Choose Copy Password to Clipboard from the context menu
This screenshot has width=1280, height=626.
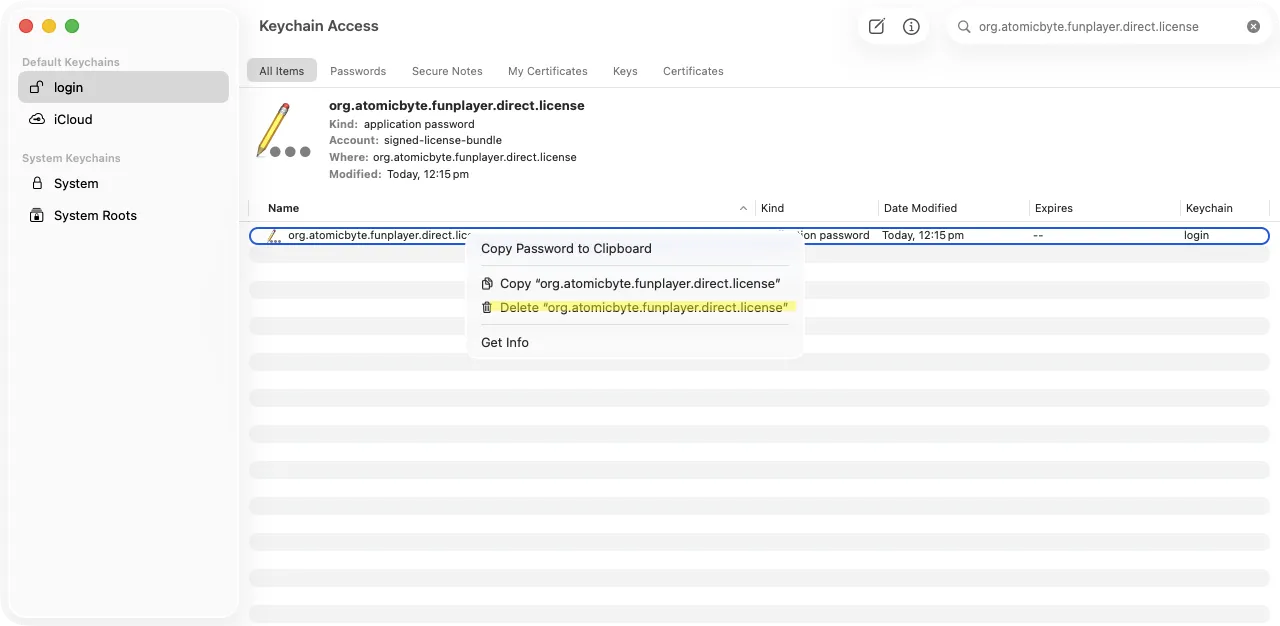click(636, 248)
